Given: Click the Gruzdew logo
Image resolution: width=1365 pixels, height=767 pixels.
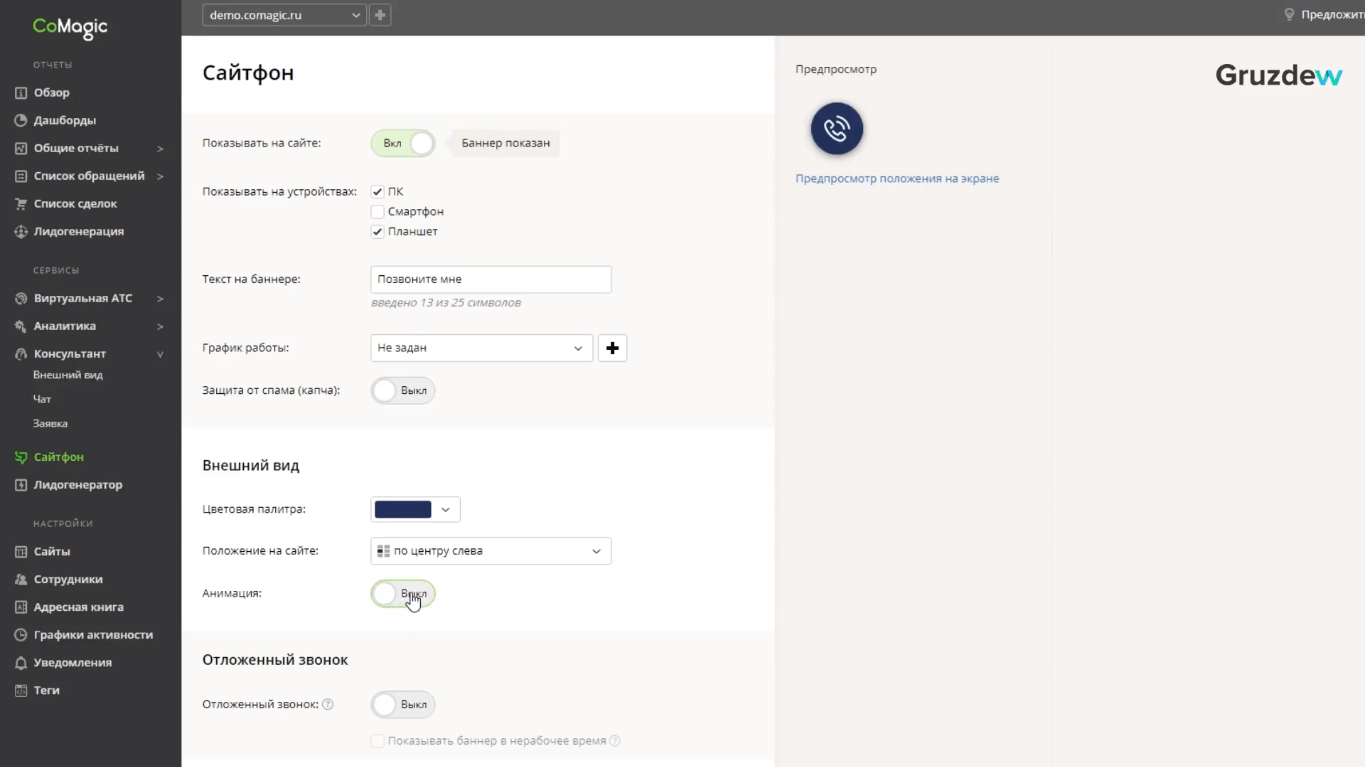Looking at the screenshot, I should pos(1278,76).
